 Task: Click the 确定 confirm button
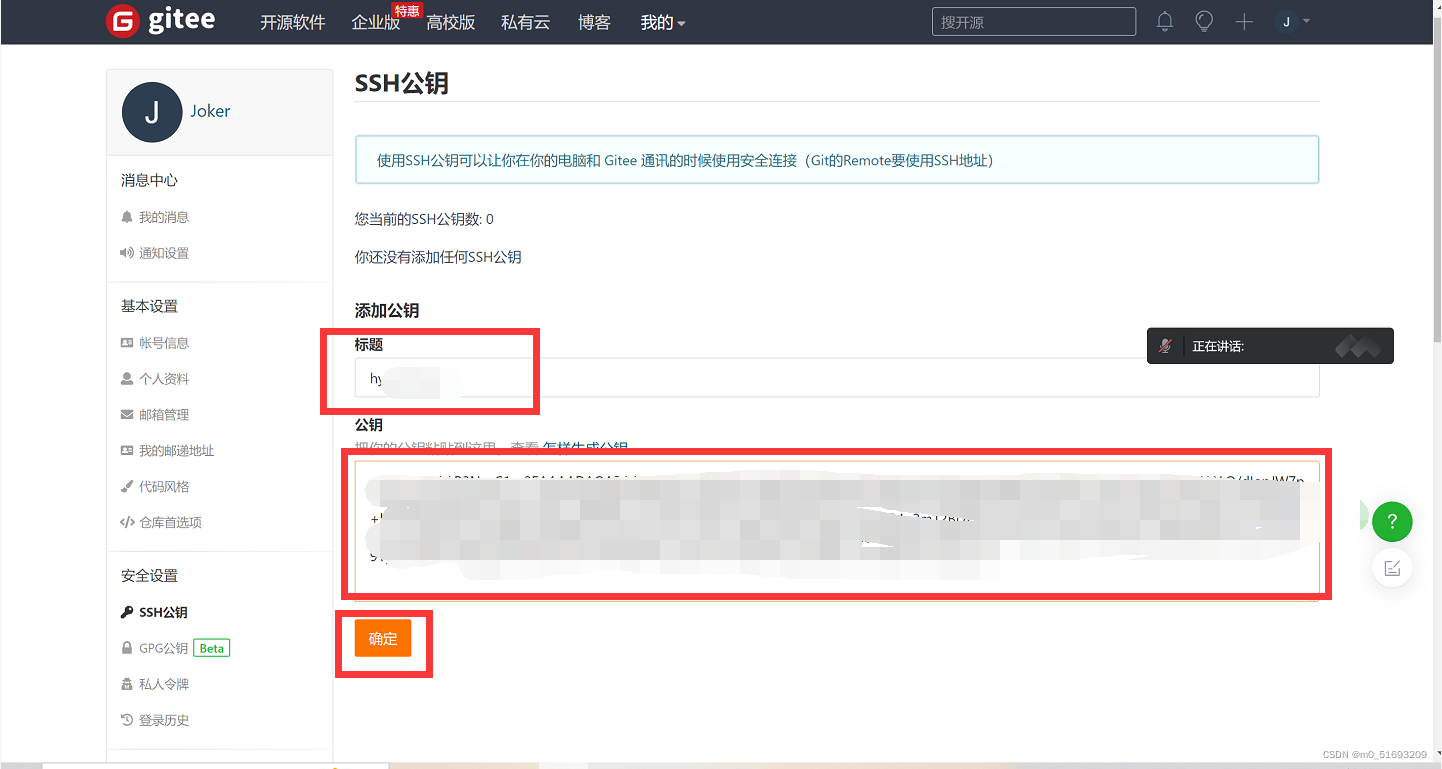click(382, 638)
